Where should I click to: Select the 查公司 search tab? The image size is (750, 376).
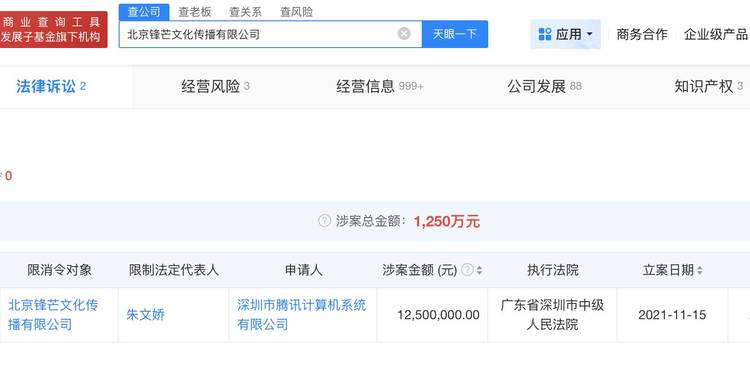pyautogui.click(x=144, y=12)
